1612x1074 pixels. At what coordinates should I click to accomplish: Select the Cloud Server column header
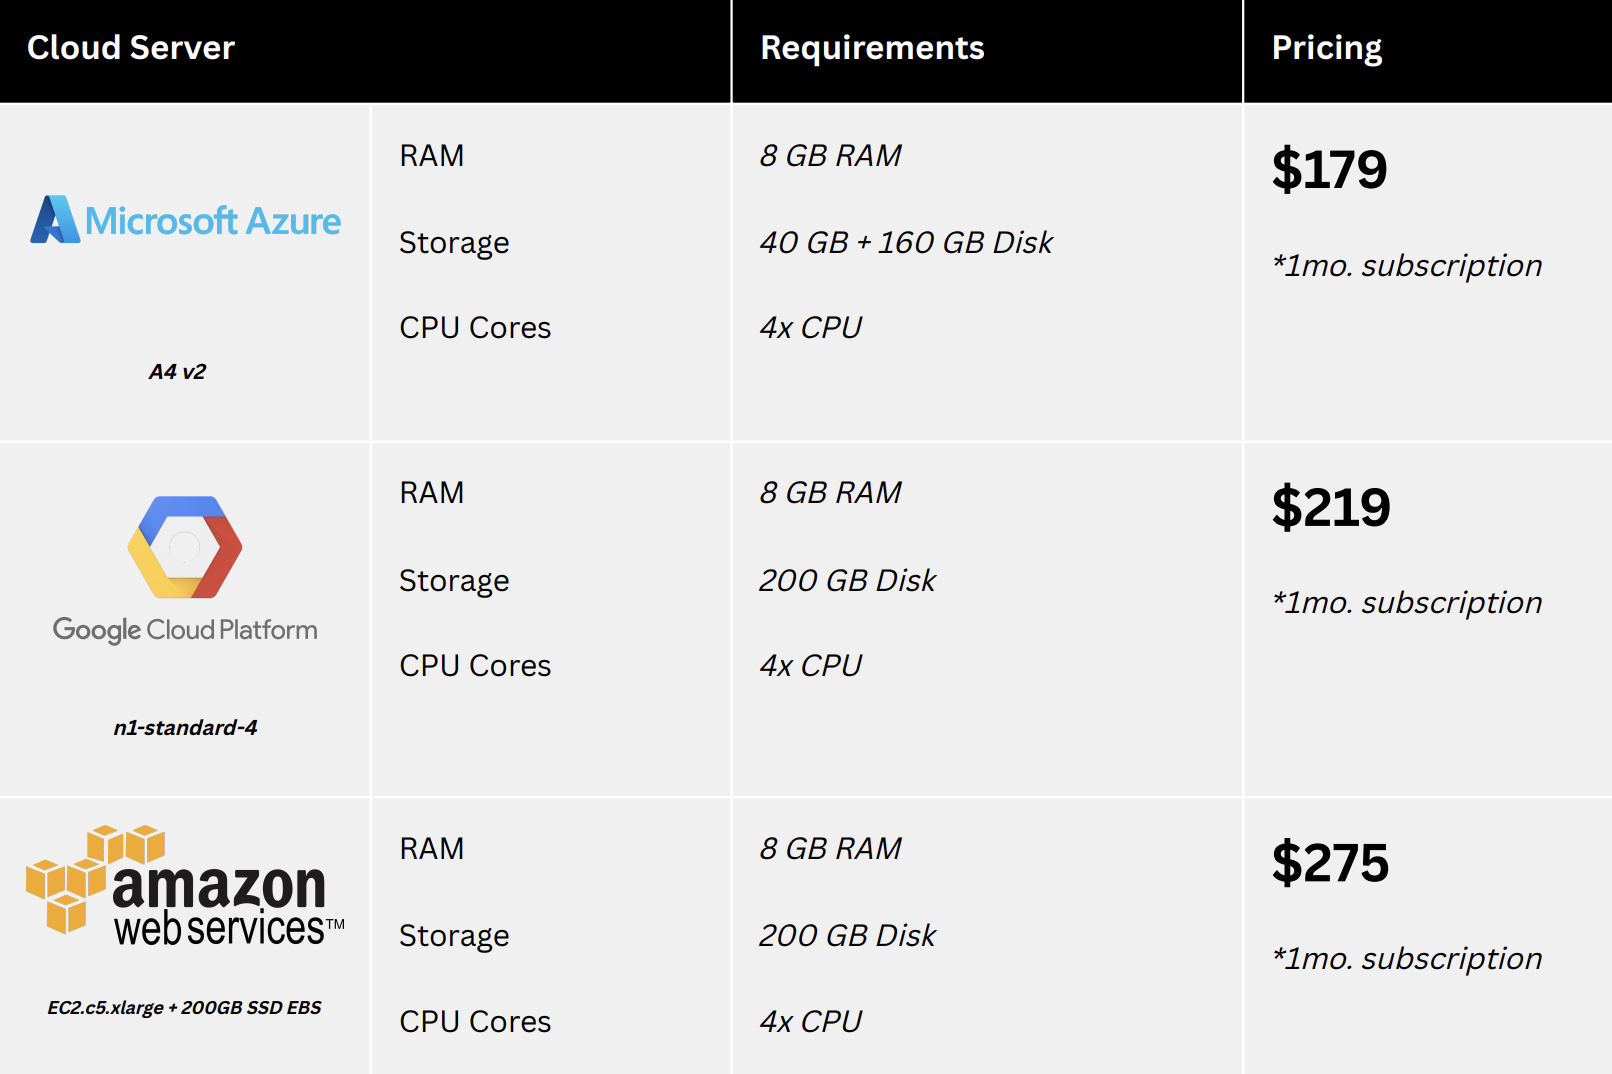(131, 48)
